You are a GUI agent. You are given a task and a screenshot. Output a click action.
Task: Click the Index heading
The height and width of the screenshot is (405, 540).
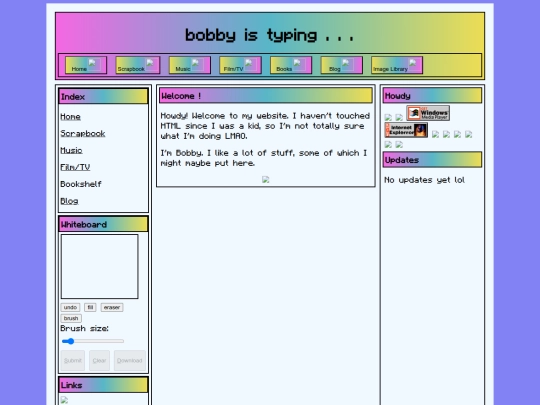click(103, 96)
